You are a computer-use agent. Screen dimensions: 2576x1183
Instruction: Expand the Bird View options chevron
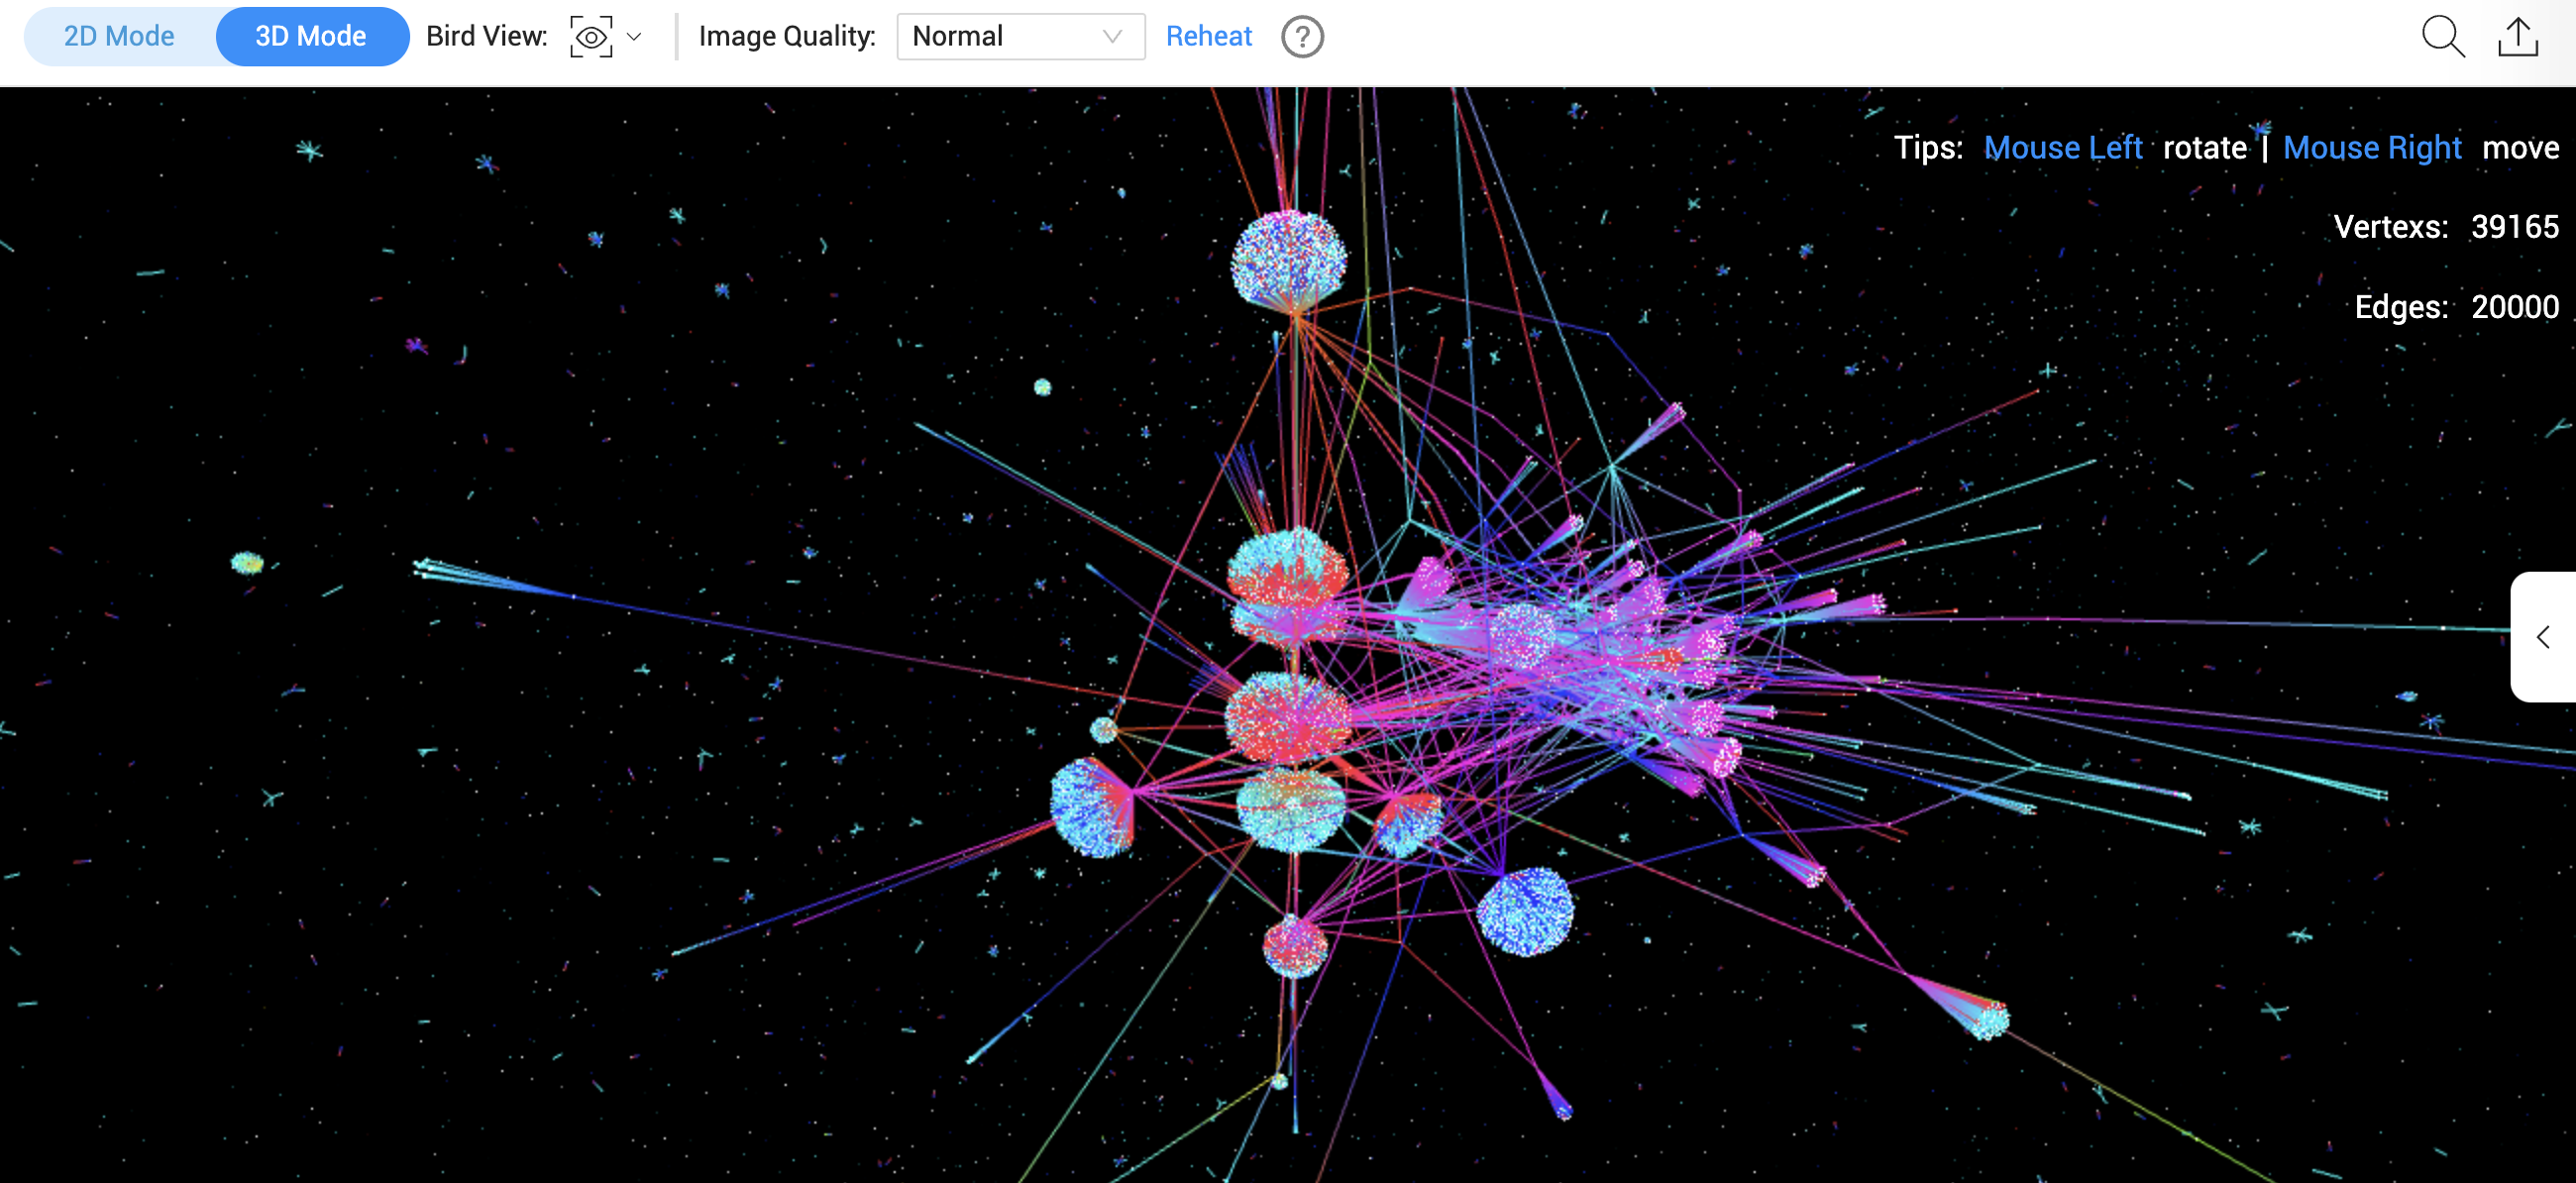(633, 37)
